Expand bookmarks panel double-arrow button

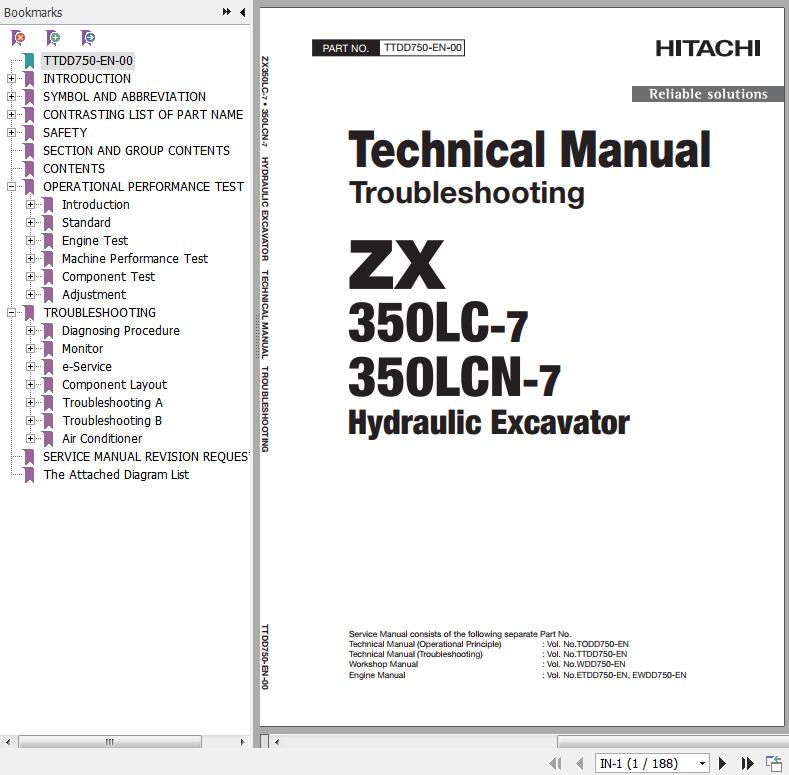click(x=226, y=12)
